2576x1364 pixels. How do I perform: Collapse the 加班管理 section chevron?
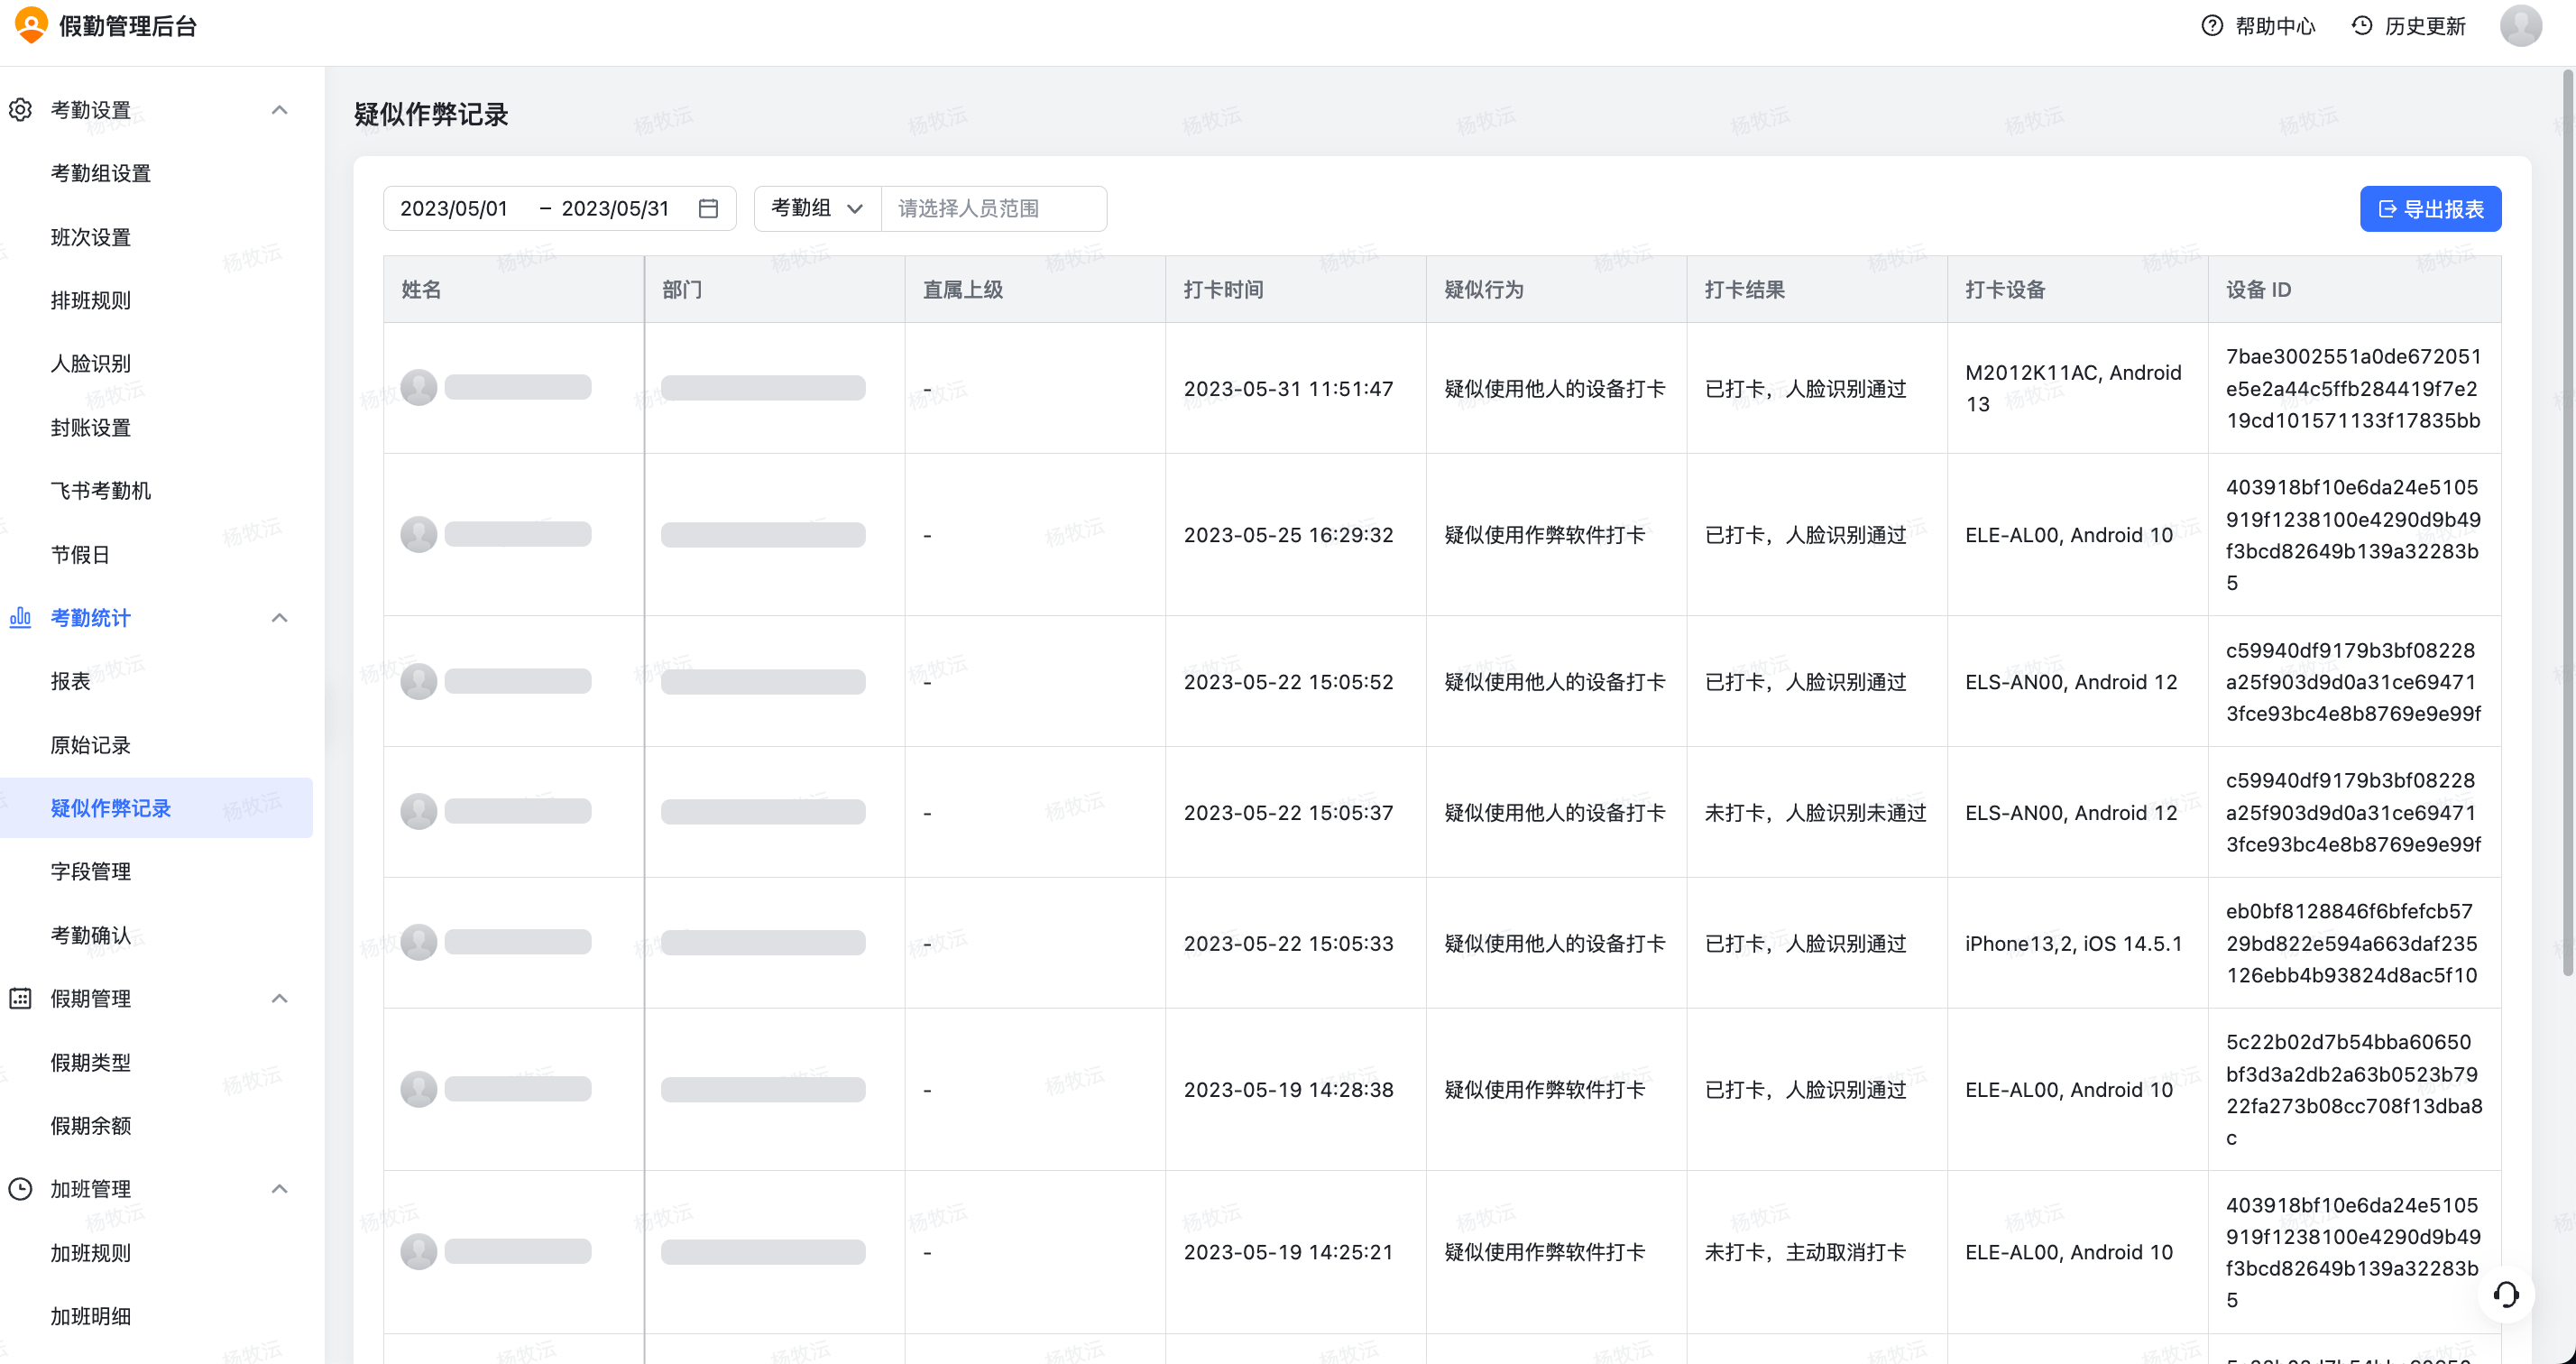click(x=280, y=1189)
